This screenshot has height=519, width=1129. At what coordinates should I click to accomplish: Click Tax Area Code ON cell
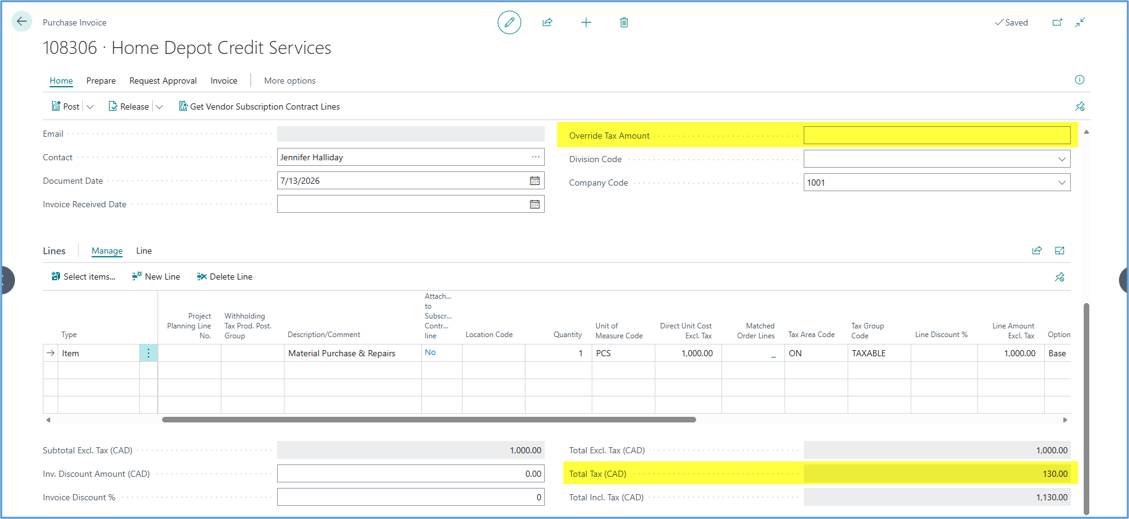coord(815,353)
